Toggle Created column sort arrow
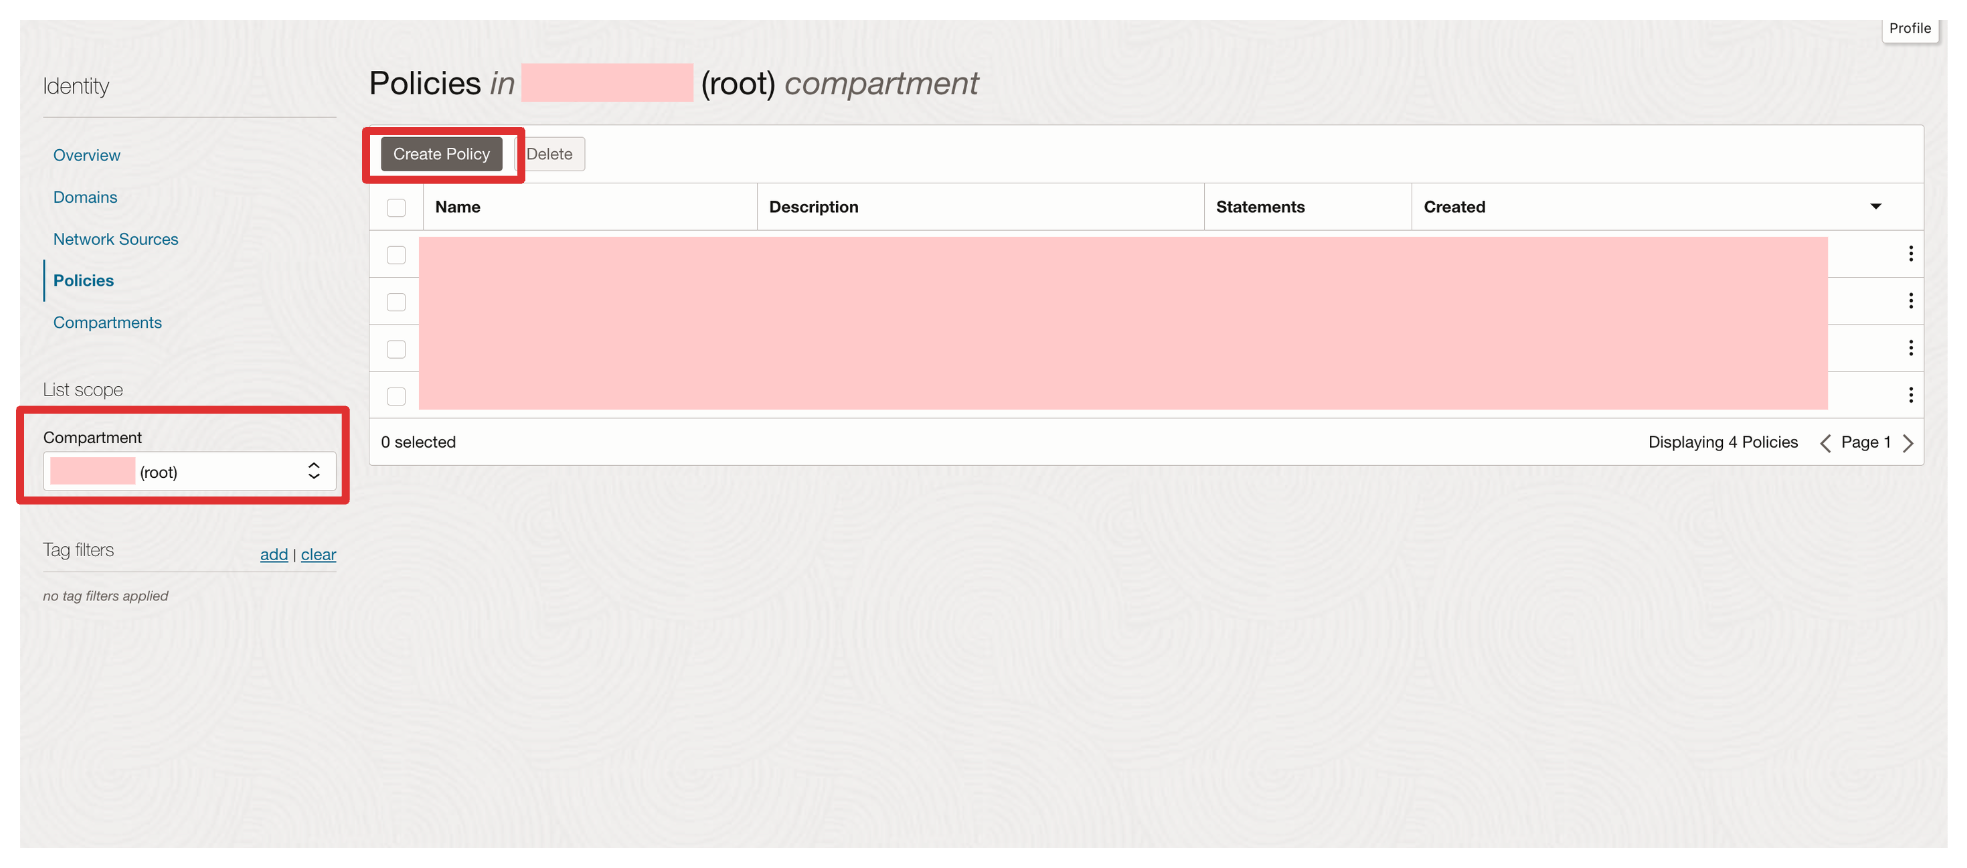The width and height of the screenshot is (1967, 868). (x=1875, y=207)
